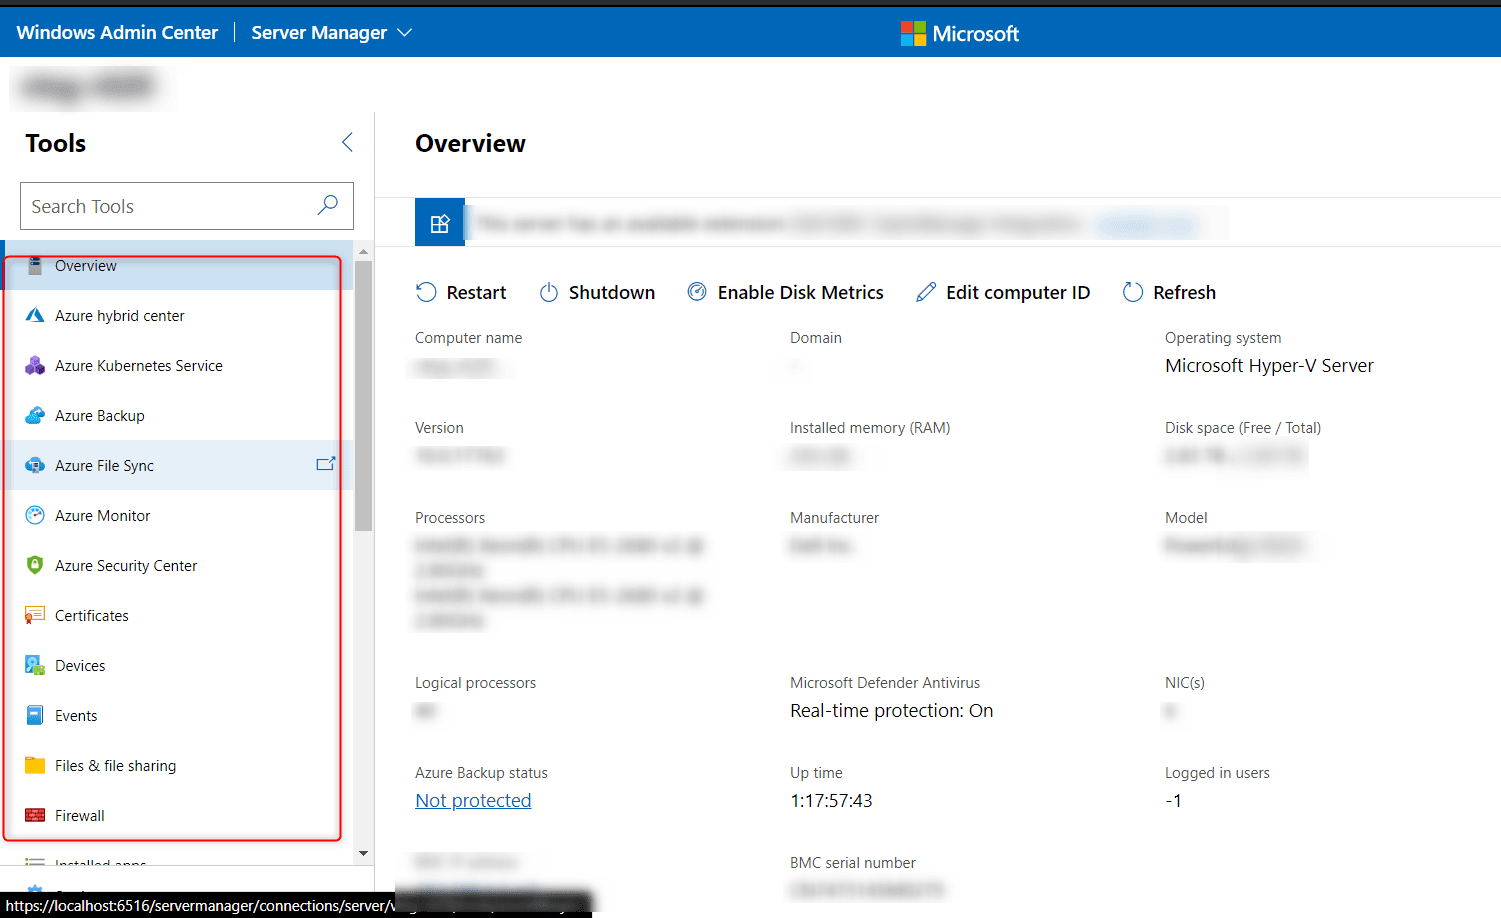Refresh the overview
The height and width of the screenshot is (918, 1501).
click(x=1169, y=292)
